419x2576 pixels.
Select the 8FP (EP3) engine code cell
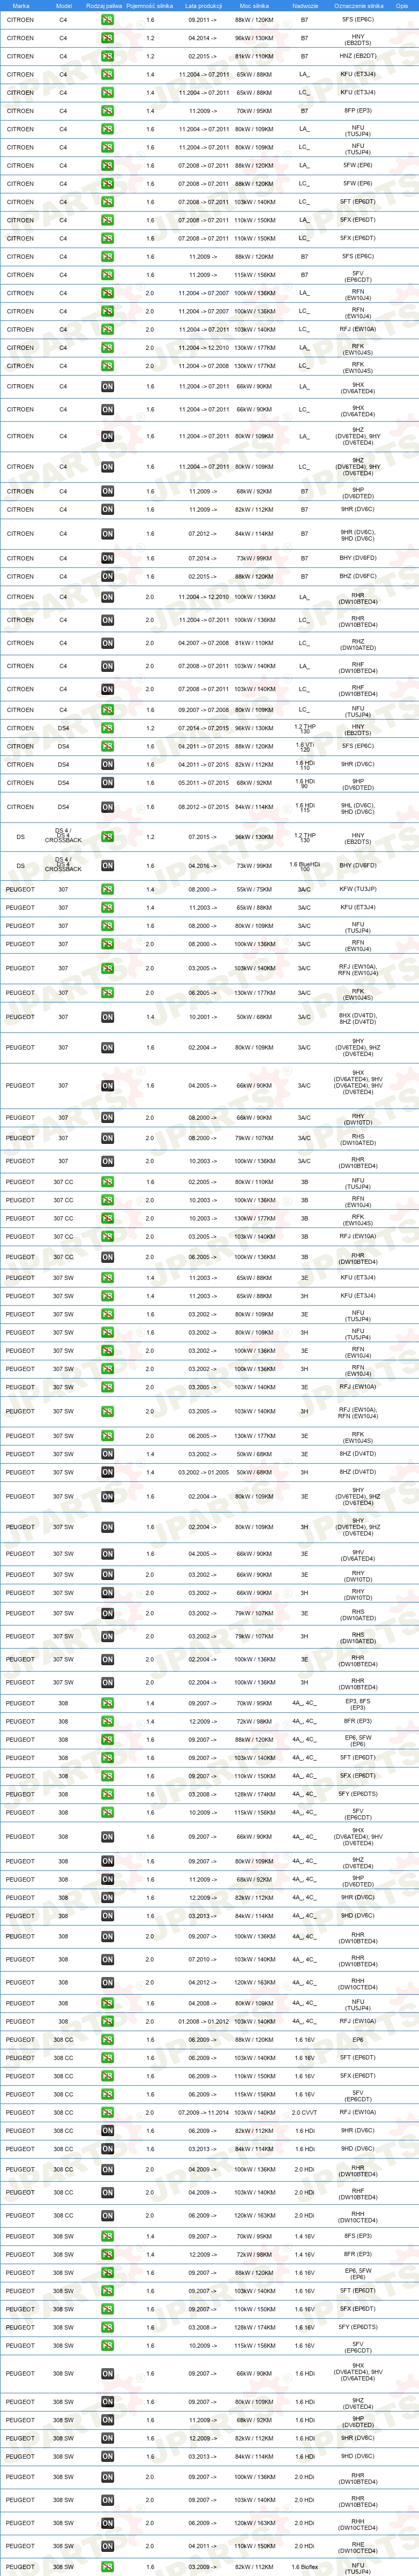click(x=358, y=111)
